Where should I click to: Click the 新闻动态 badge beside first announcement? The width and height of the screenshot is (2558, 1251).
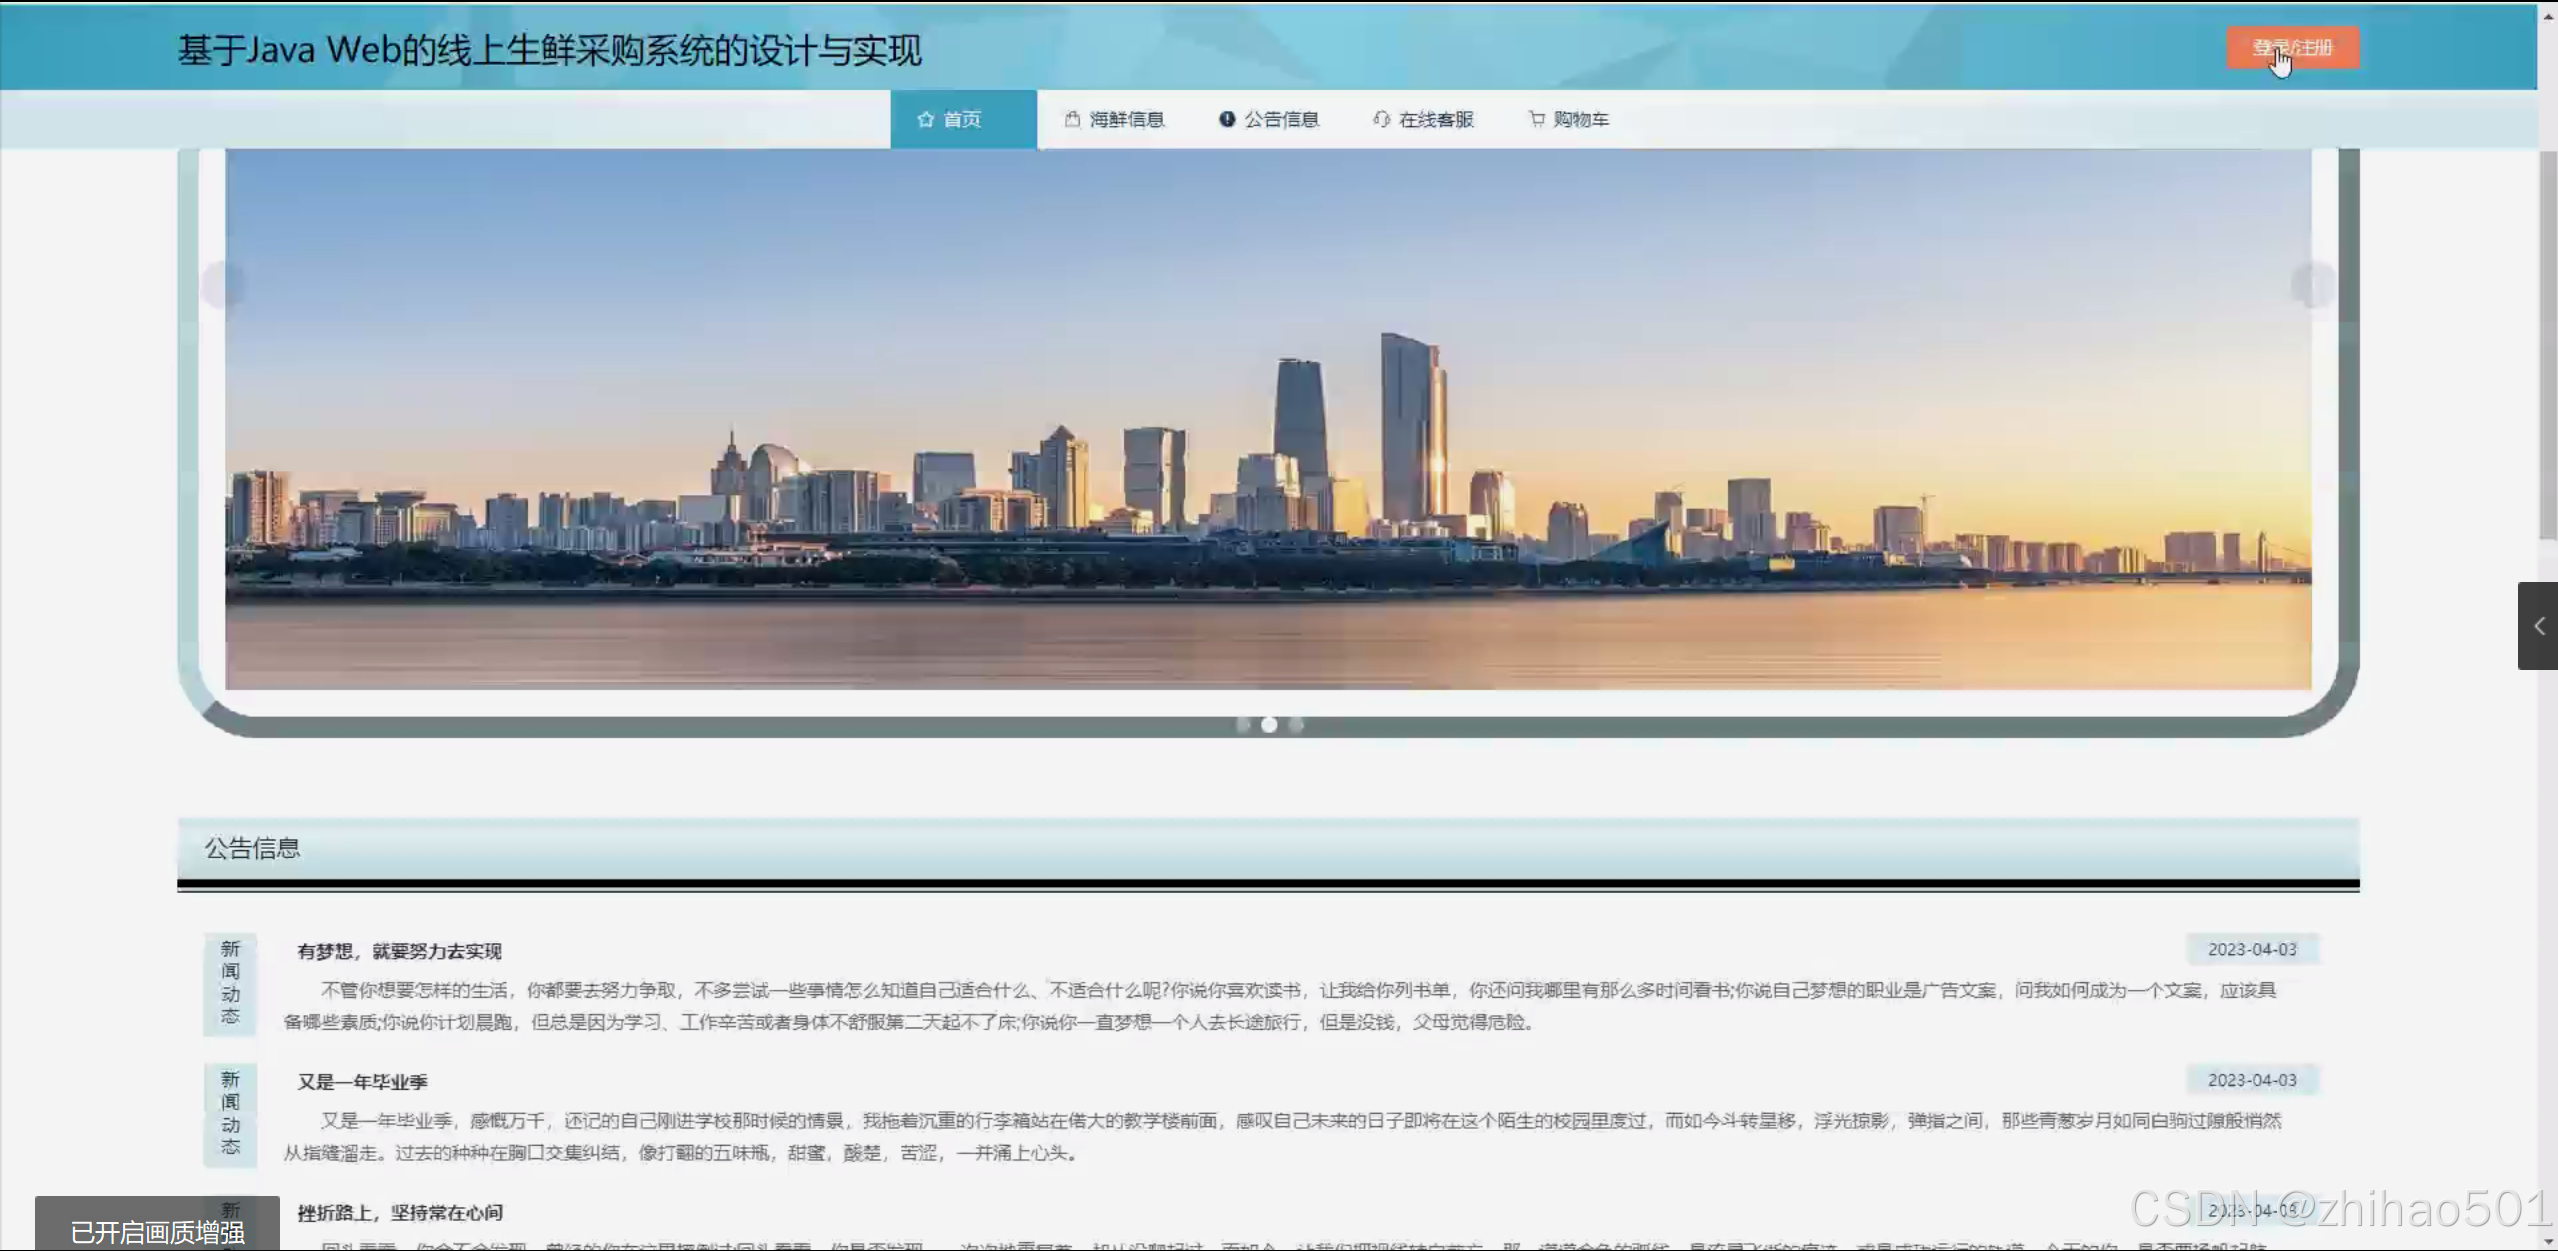230,983
